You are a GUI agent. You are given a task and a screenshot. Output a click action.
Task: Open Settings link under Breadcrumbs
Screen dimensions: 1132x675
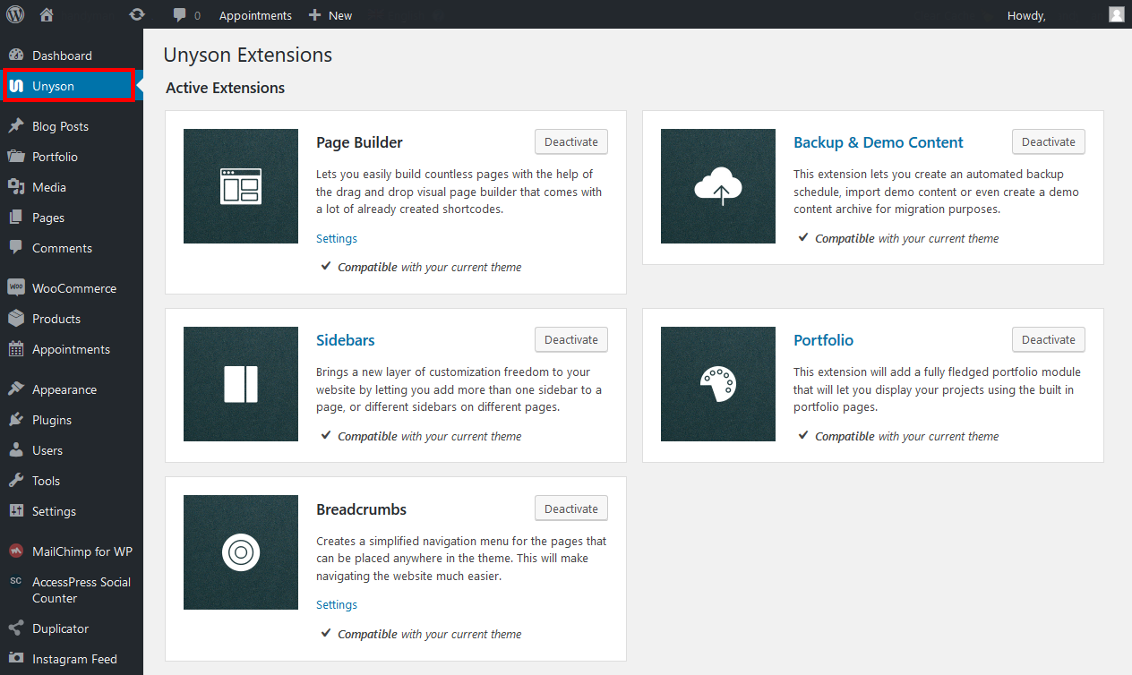tap(336, 605)
